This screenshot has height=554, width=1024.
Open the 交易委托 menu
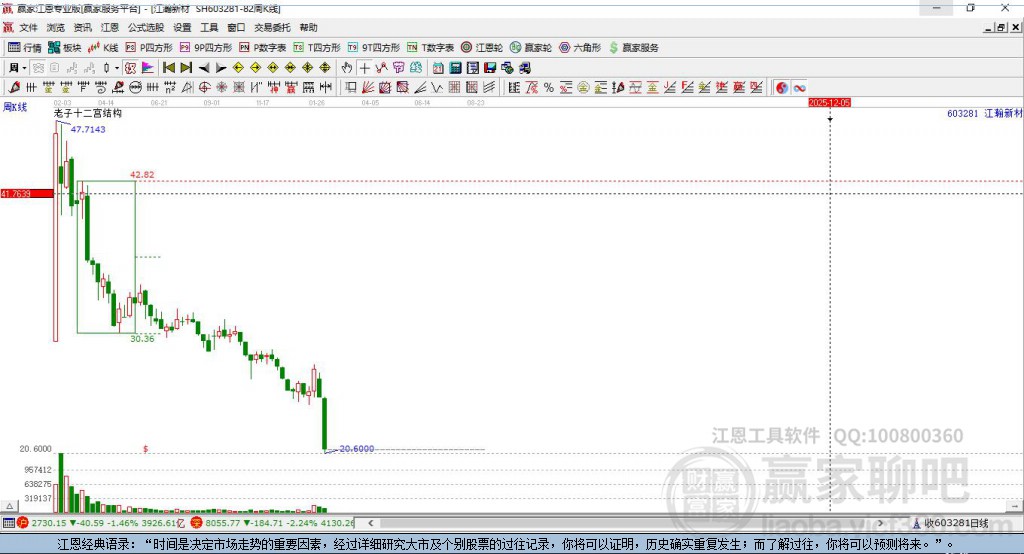pyautogui.click(x=272, y=27)
